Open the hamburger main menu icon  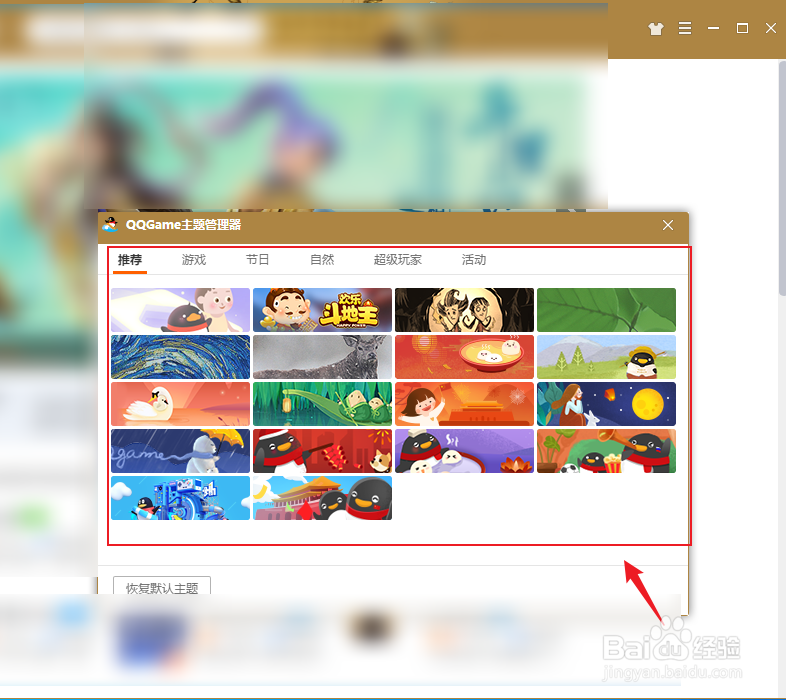[685, 28]
